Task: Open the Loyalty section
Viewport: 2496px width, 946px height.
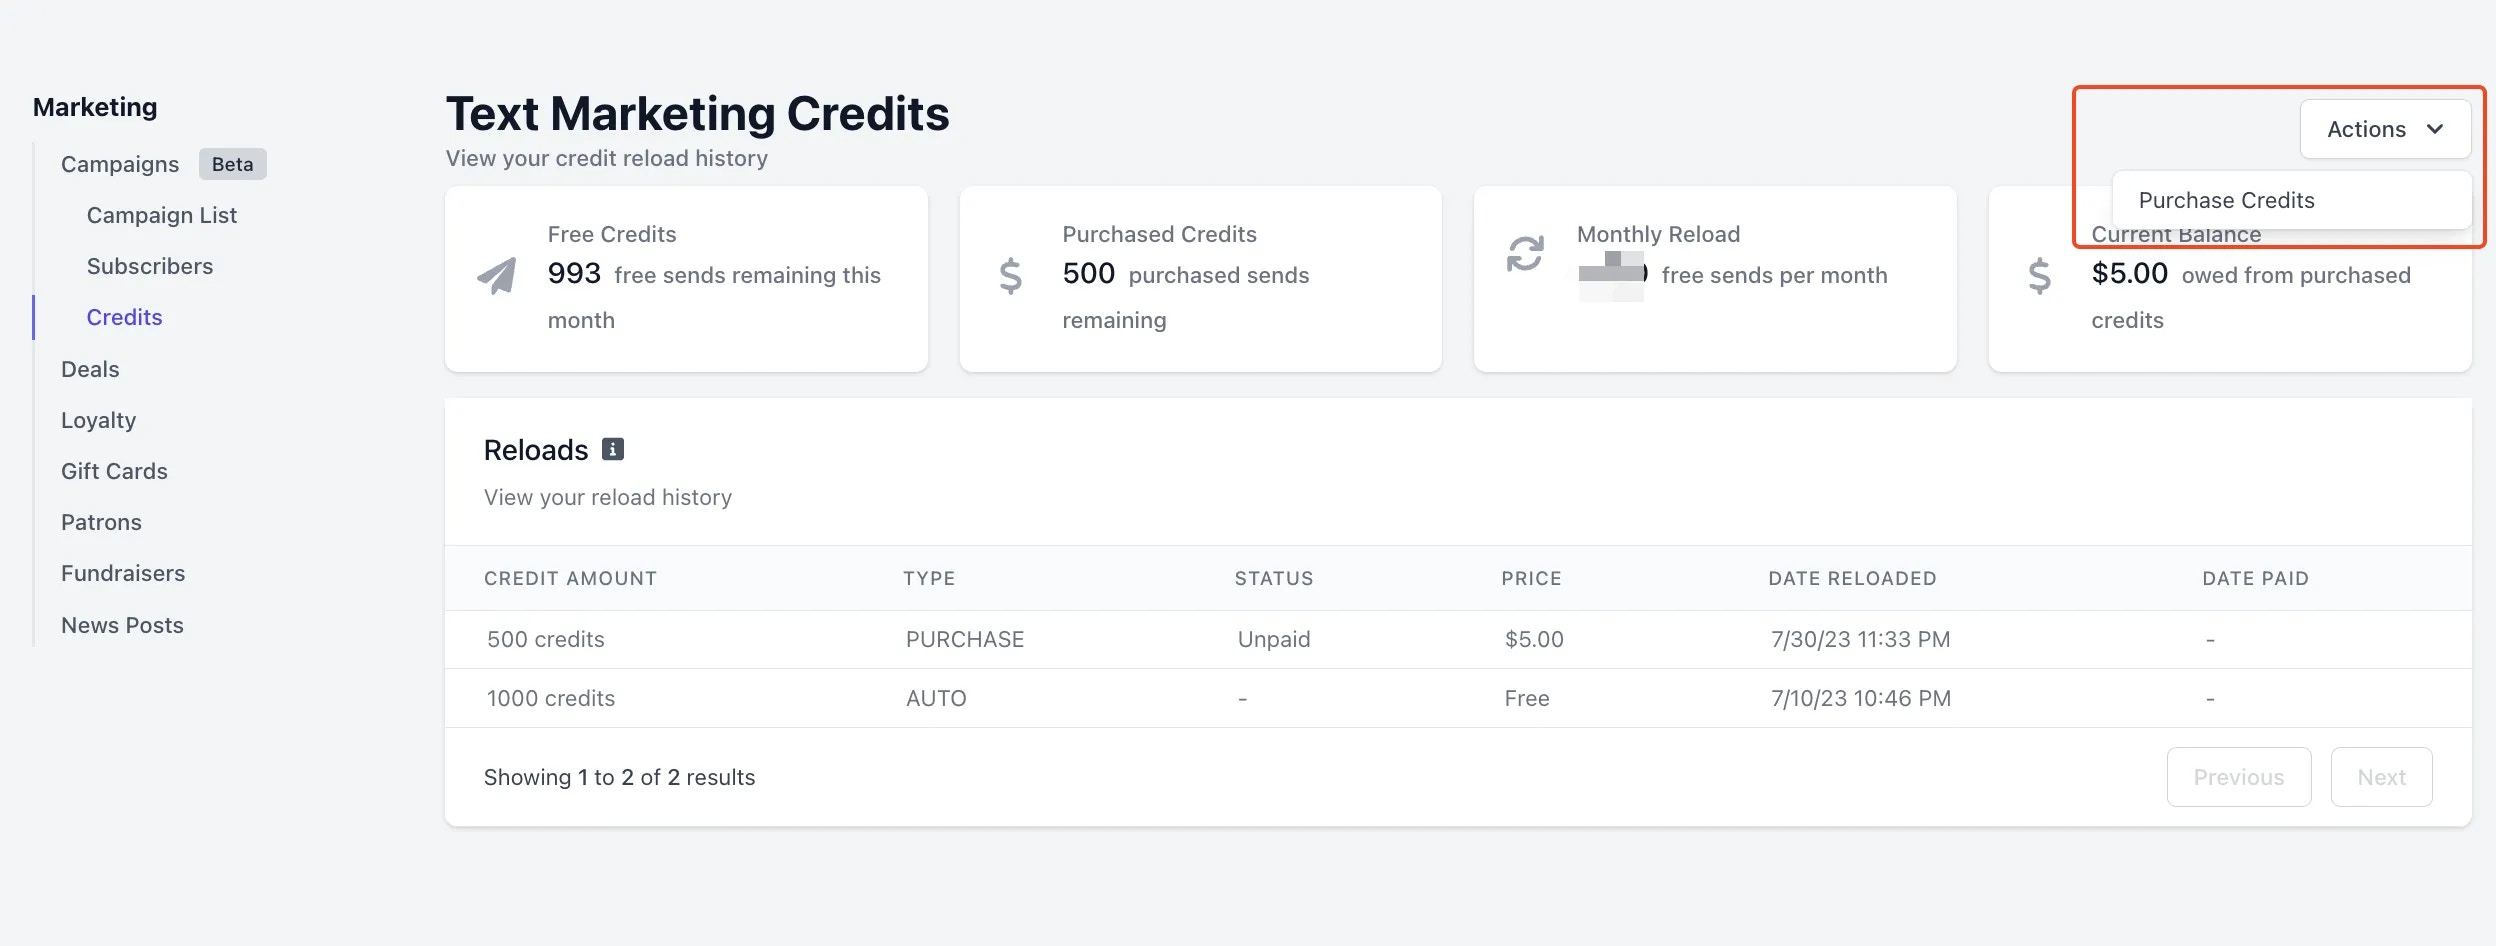Action: click(98, 420)
